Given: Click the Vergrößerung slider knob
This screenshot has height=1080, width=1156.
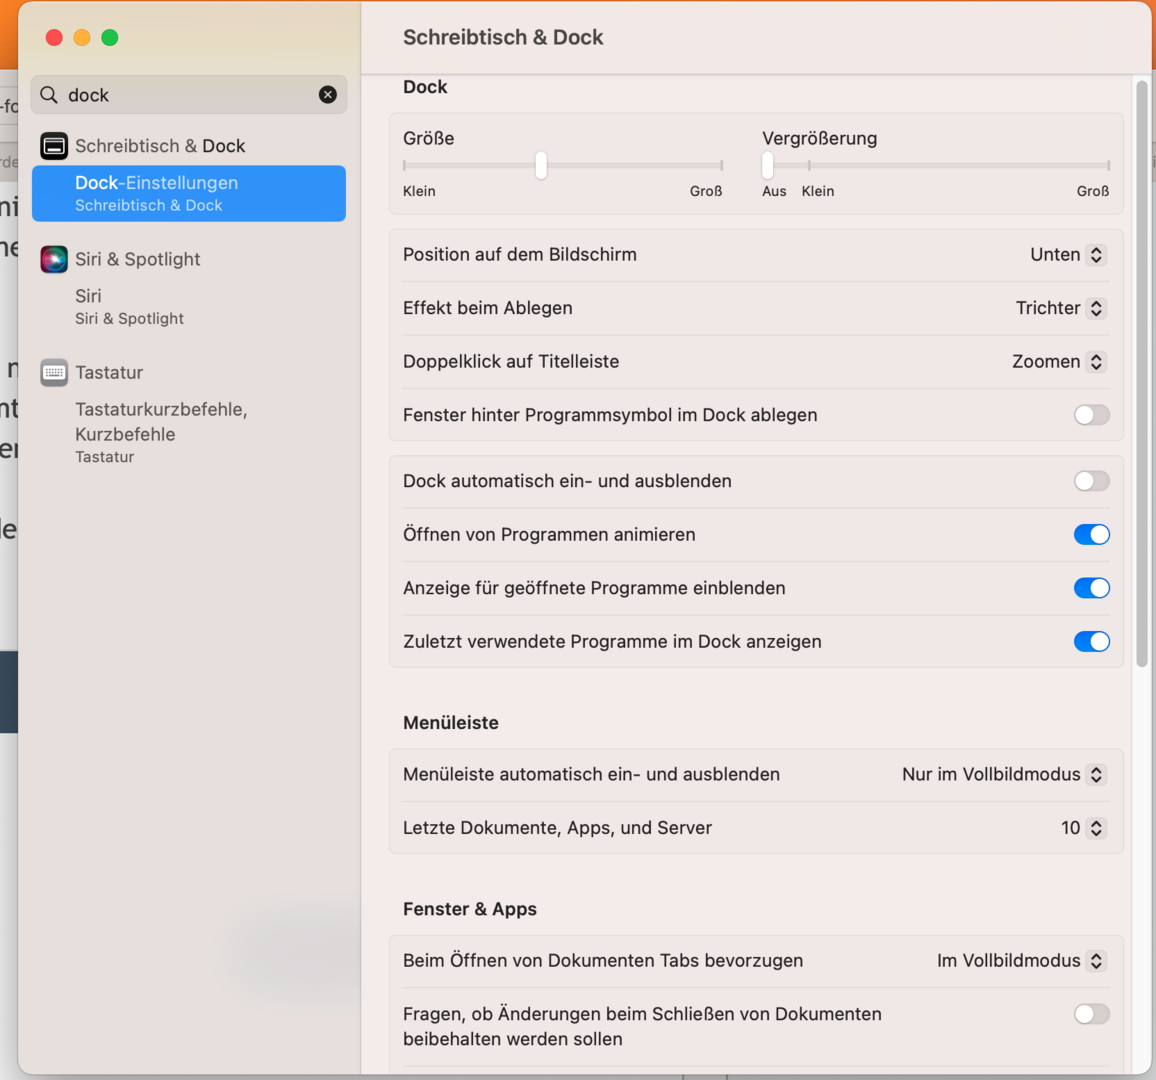Looking at the screenshot, I should (768, 165).
